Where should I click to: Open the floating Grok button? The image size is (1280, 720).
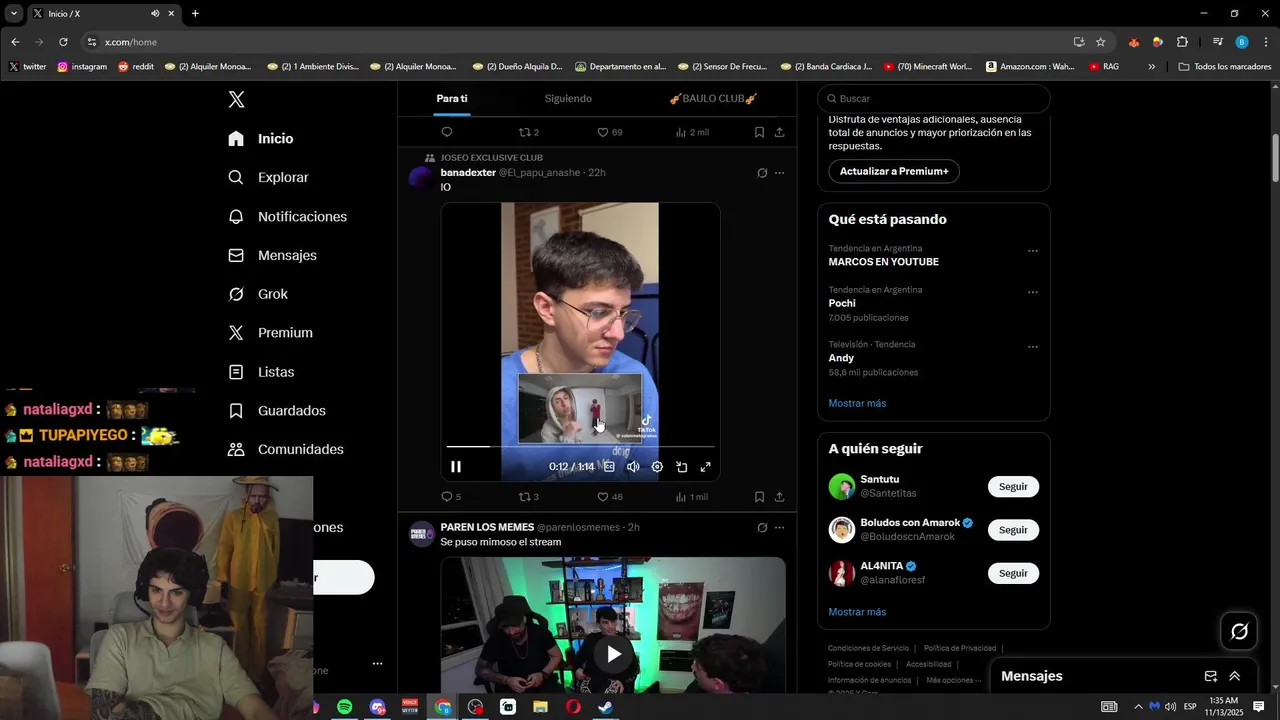pyautogui.click(x=1239, y=631)
